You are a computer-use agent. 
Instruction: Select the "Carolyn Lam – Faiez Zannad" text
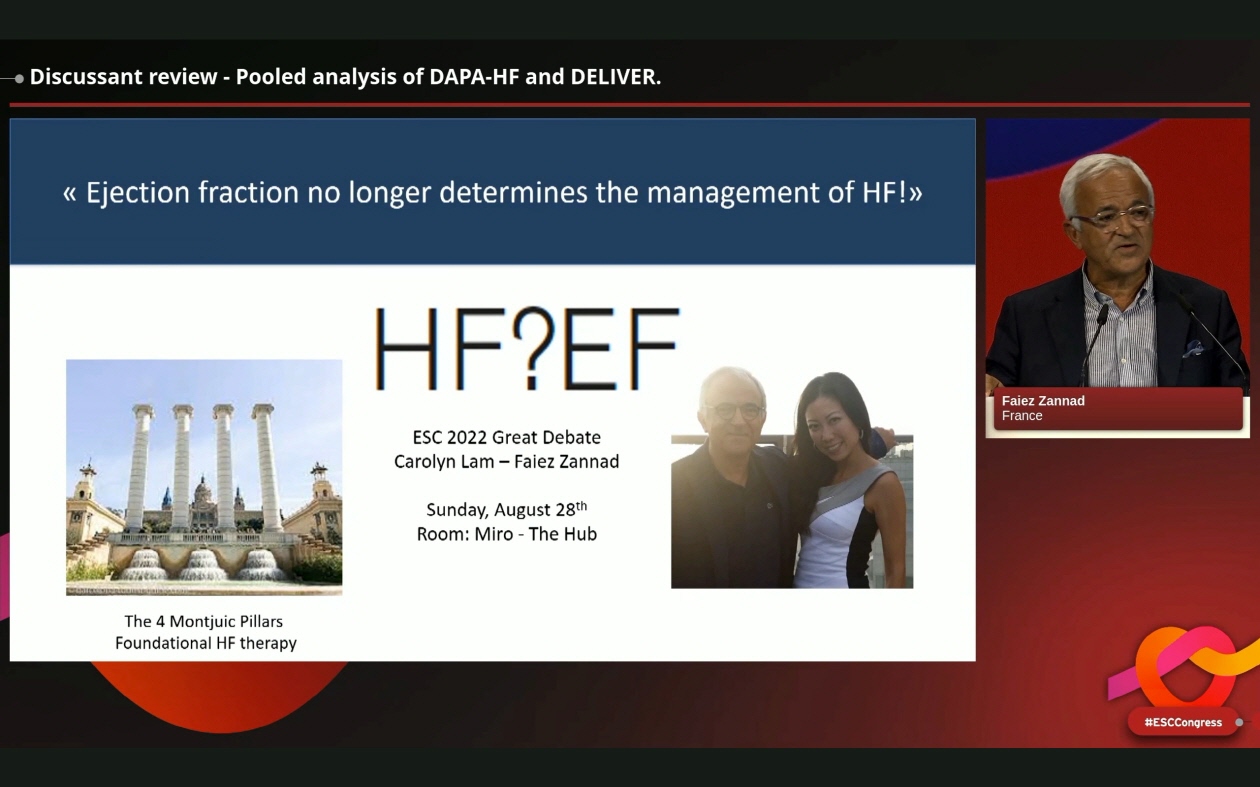coord(507,461)
